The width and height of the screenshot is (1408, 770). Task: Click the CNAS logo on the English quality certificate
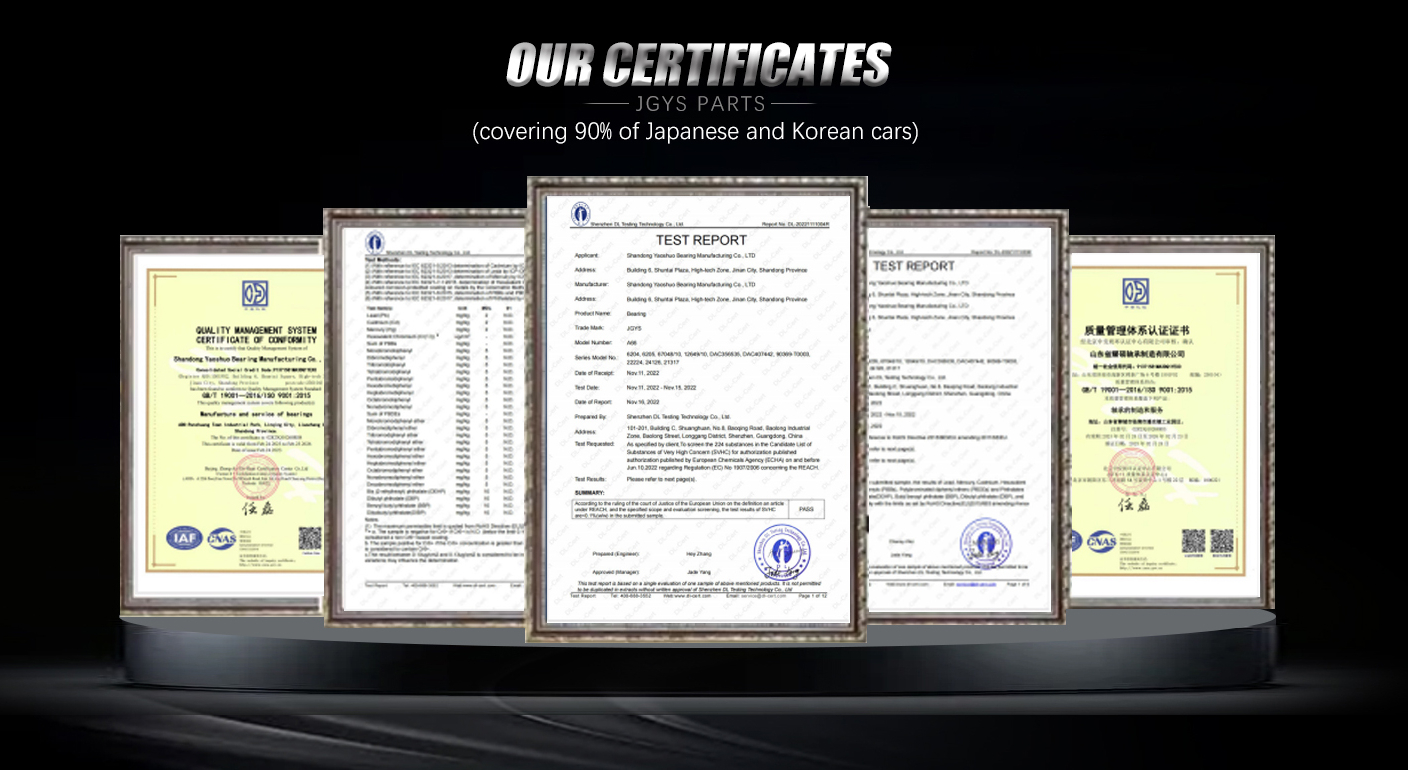click(x=220, y=539)
